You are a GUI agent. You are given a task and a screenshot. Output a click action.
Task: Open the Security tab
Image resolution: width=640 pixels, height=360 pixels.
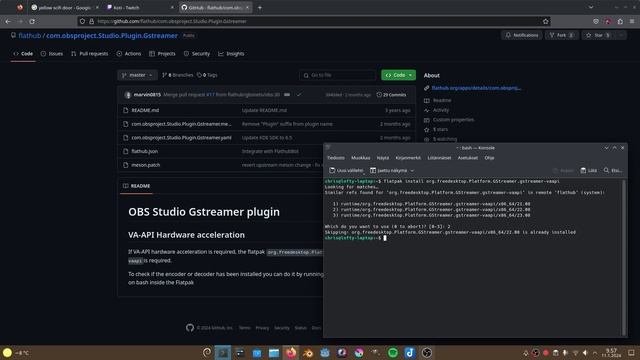click(197, 53)
